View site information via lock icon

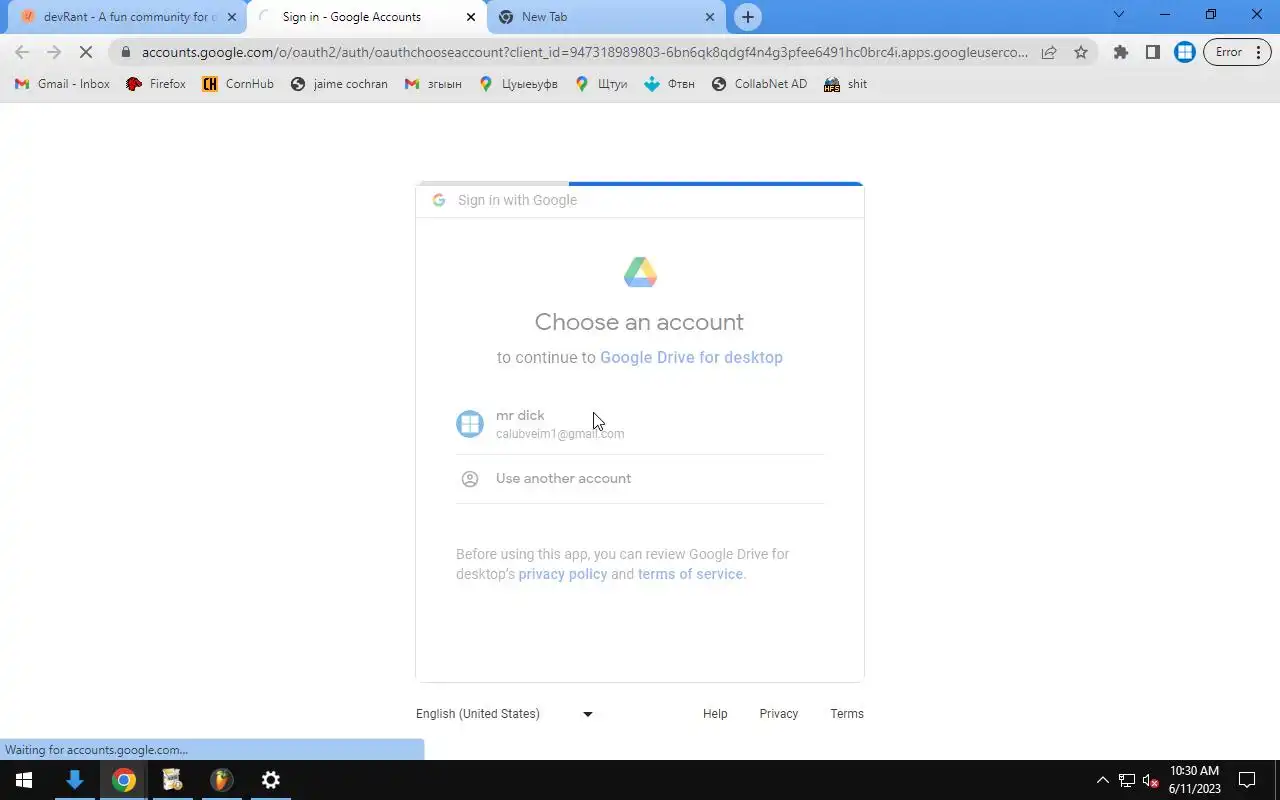coord(125,52)
